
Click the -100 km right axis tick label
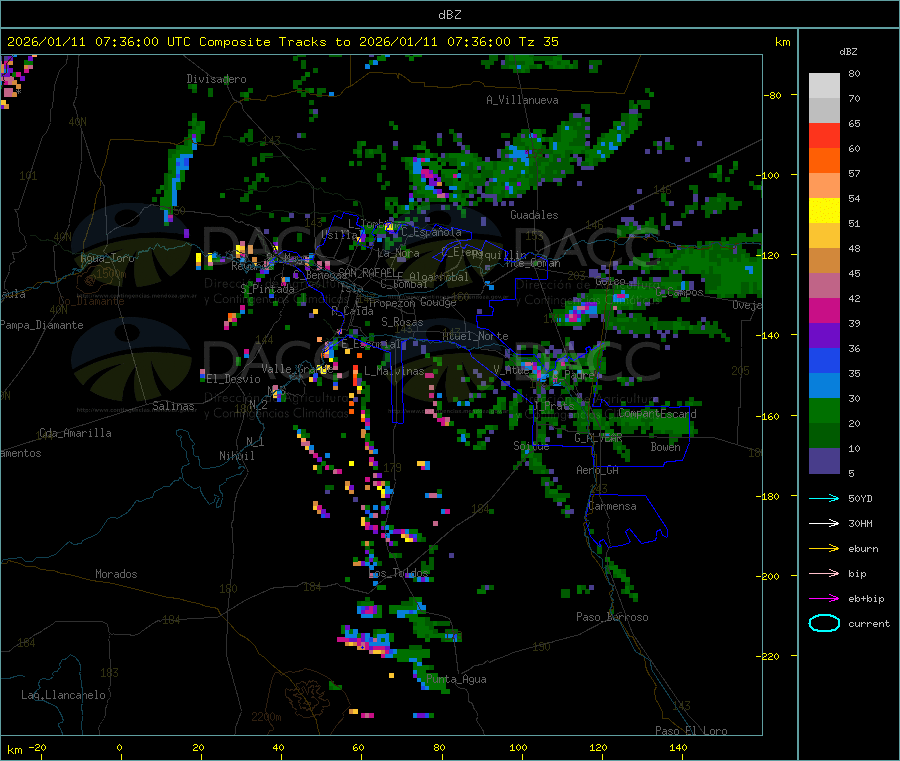click(769, 175)
